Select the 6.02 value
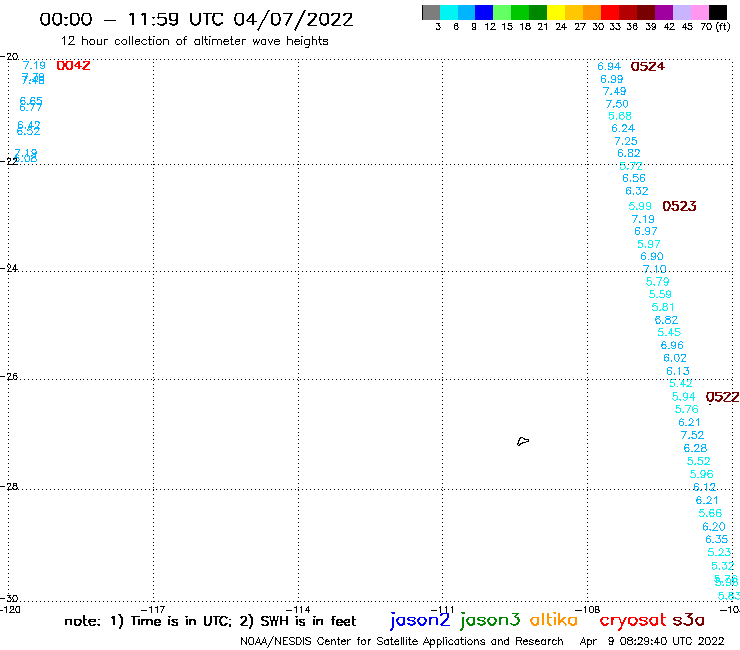The image size is (740, 650). [675, 358]
